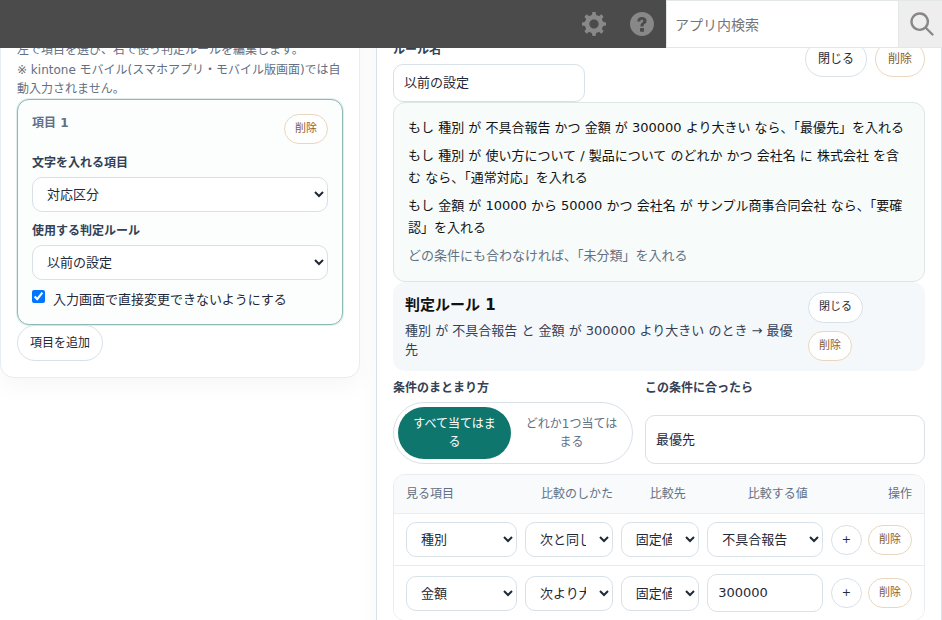Open comparison dropdown showing 次より大きい
Viewport: 942px width, 620px height.
tap(568, 594)
